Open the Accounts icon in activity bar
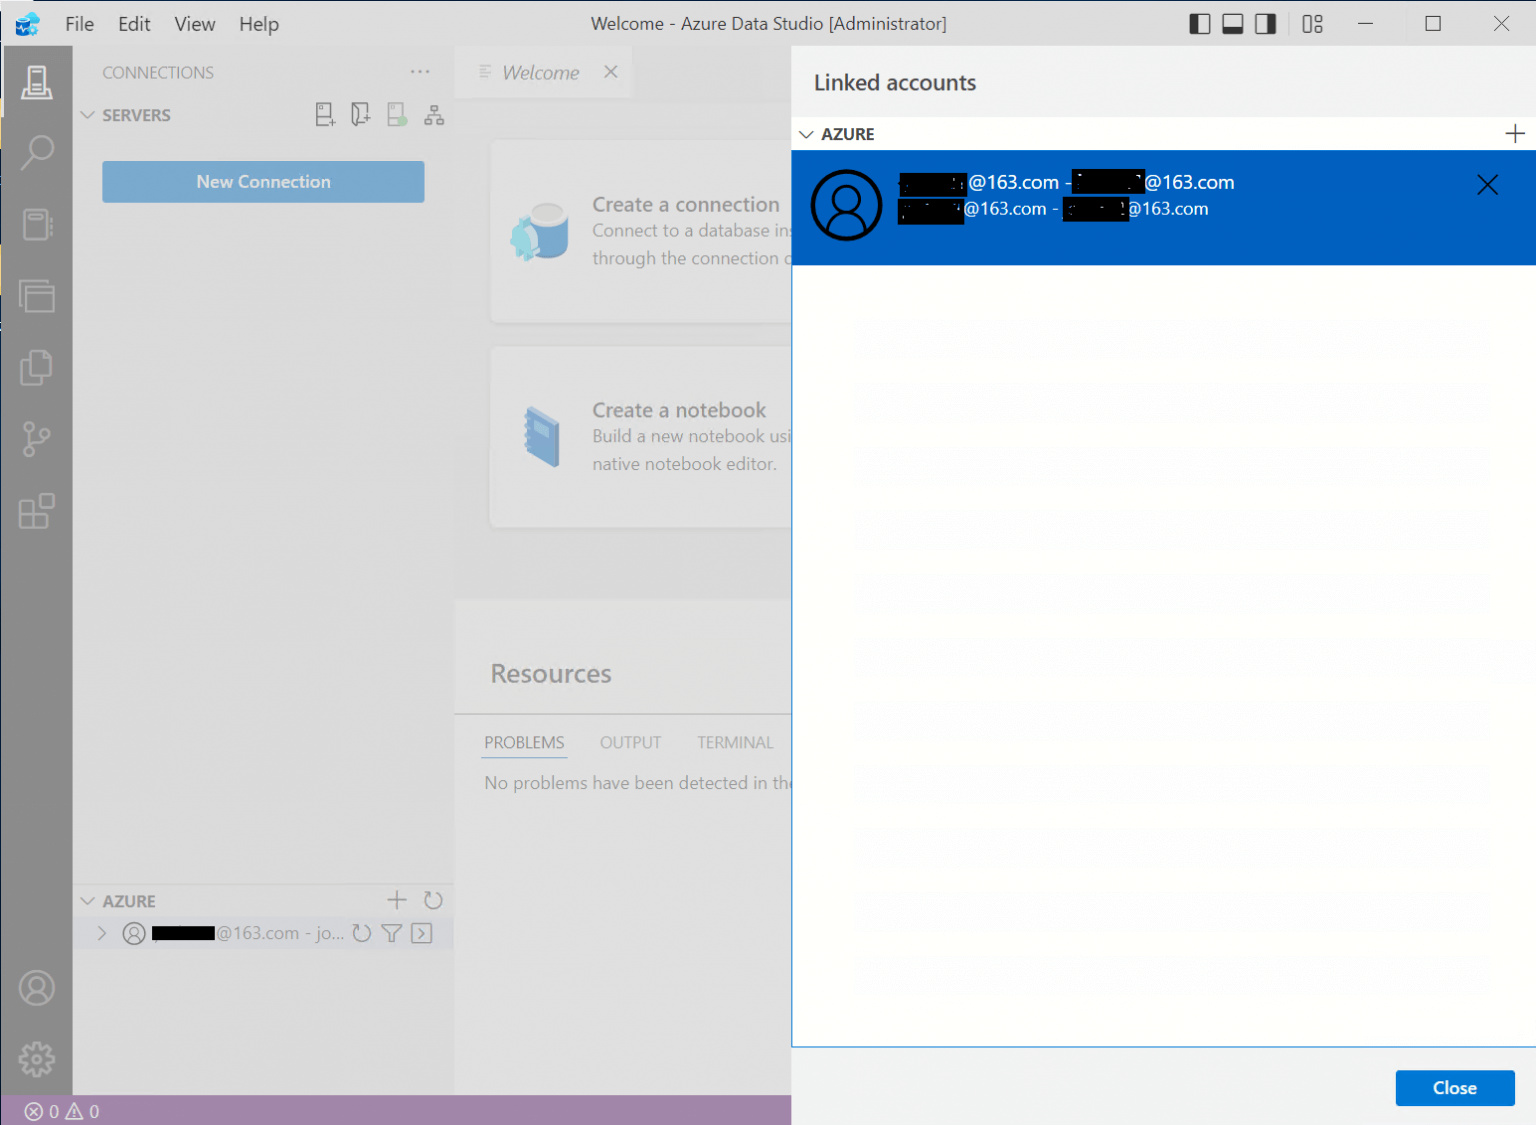The height and width of the screenshot is (1125, 1536). click(37, 988)
